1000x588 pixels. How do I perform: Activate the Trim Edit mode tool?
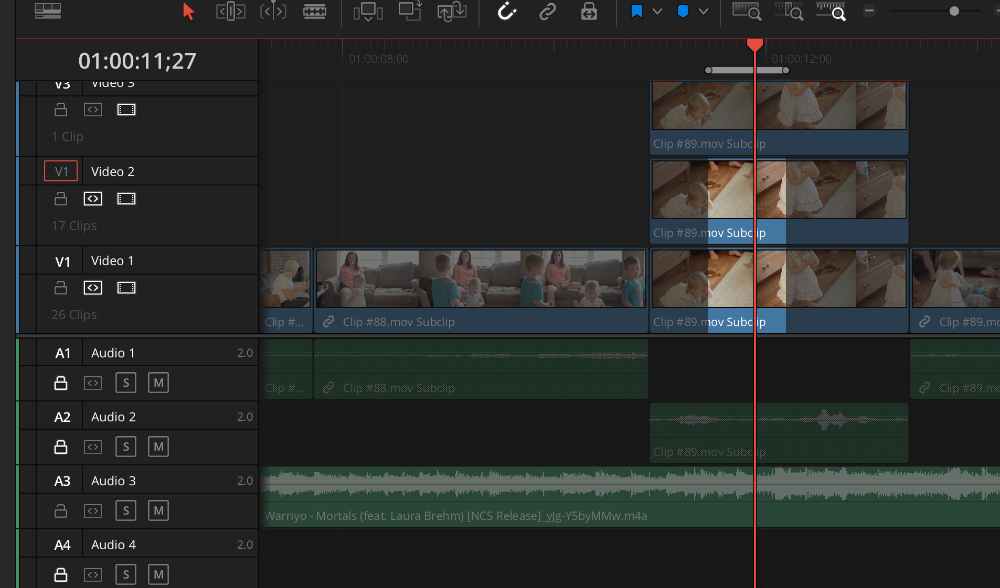pos(230,11)
